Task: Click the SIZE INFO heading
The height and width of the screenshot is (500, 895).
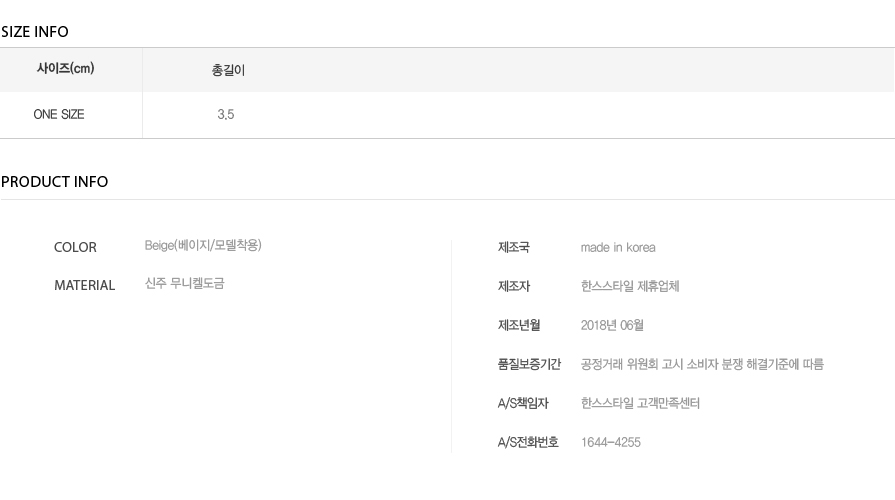Action: (x=34, y=31)
